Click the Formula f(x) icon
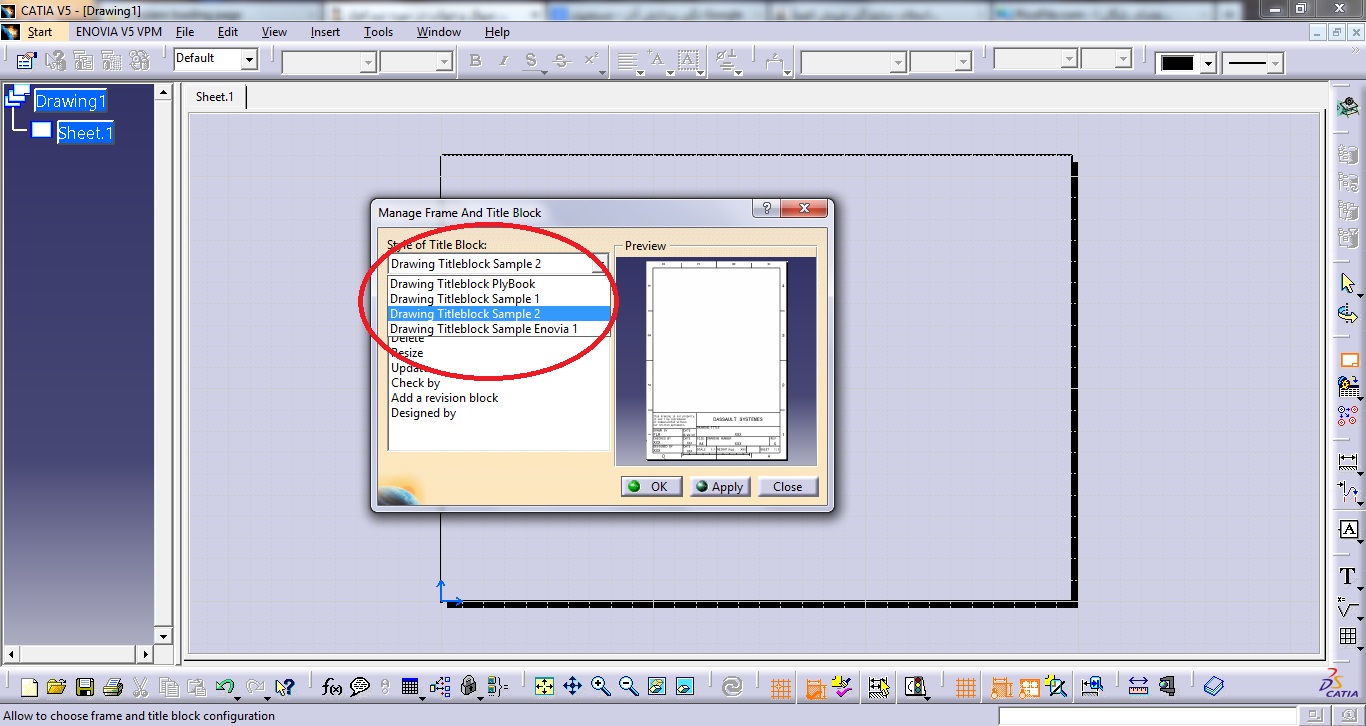This screenshot has width=1366, height=726. pos(332,686)
